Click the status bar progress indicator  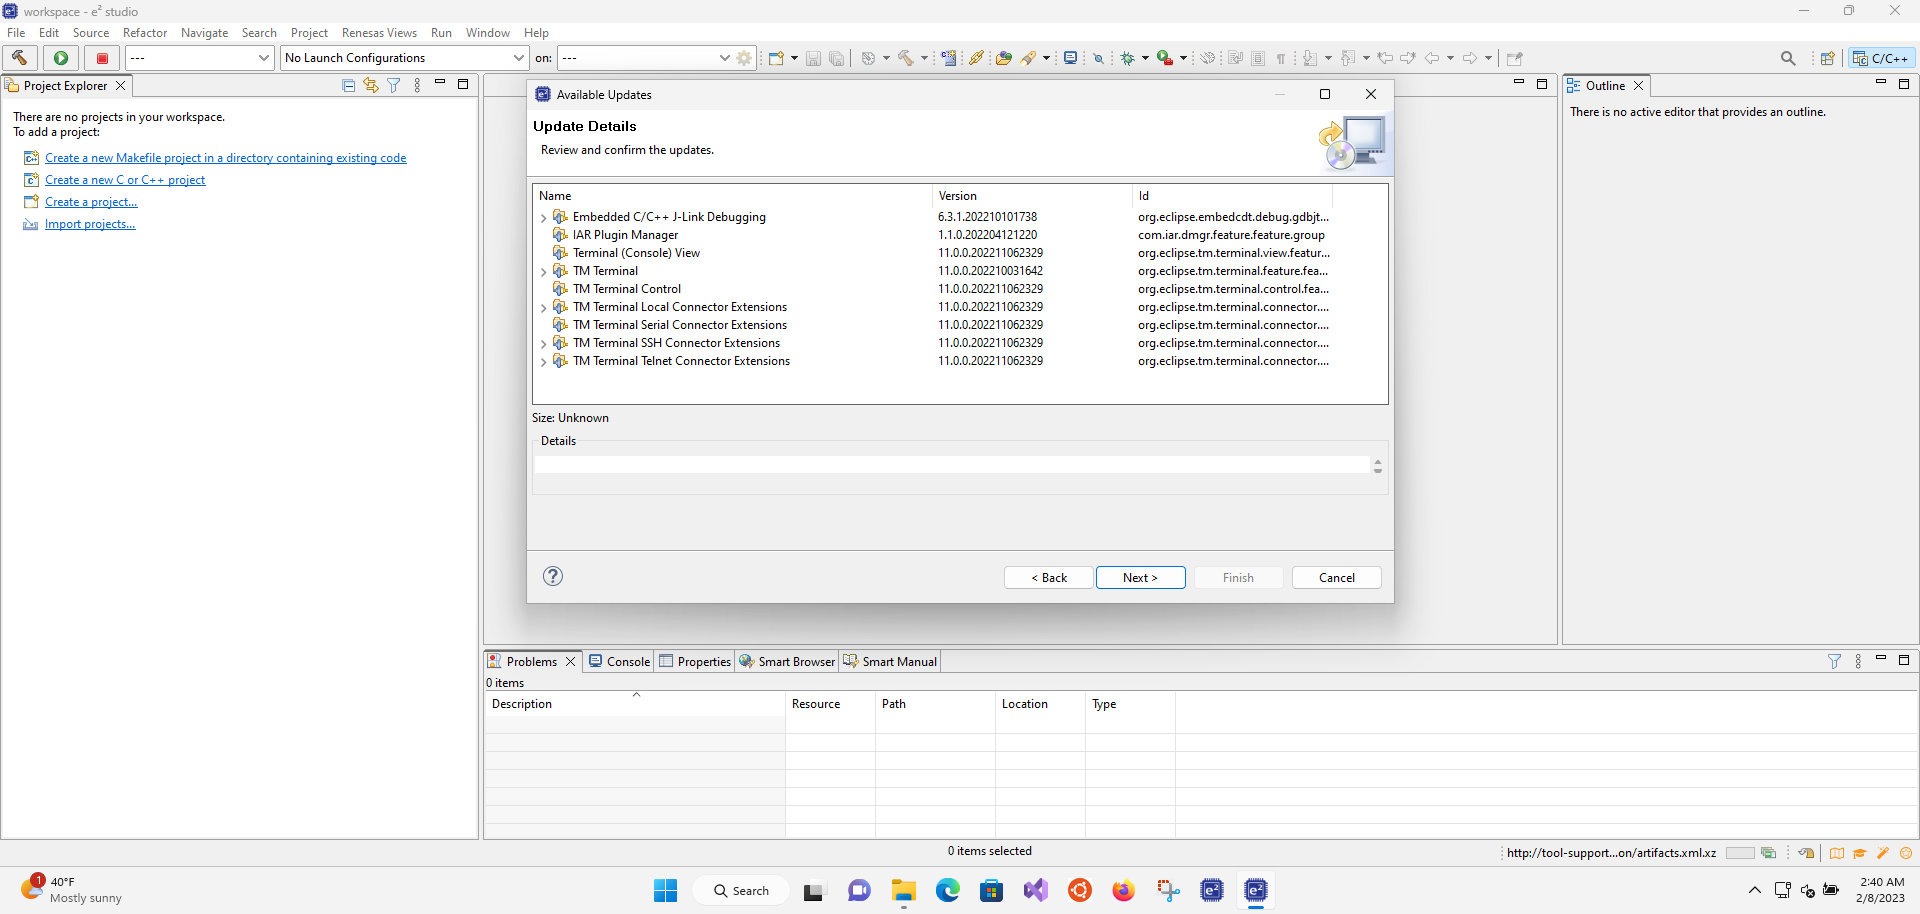pyautogui.click(x=1739, y=853)
